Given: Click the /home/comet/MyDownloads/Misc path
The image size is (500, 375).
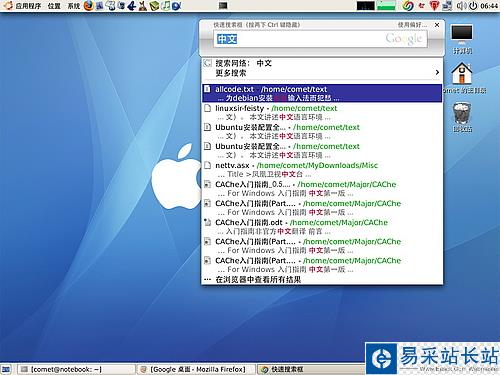Looking at the screenshot, I should 317,165.
